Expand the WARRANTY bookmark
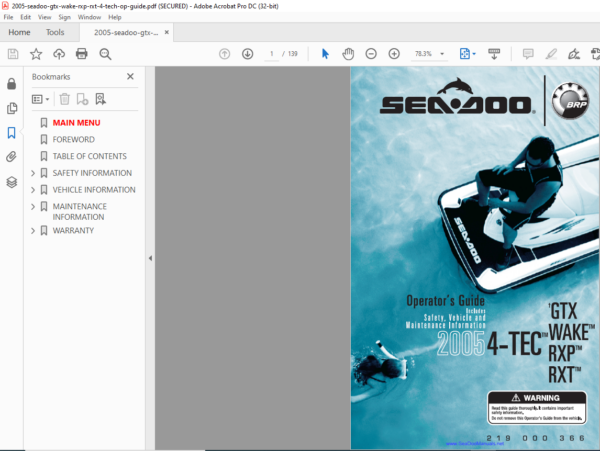This screenshot has width=600, height=451. [33, 231]
